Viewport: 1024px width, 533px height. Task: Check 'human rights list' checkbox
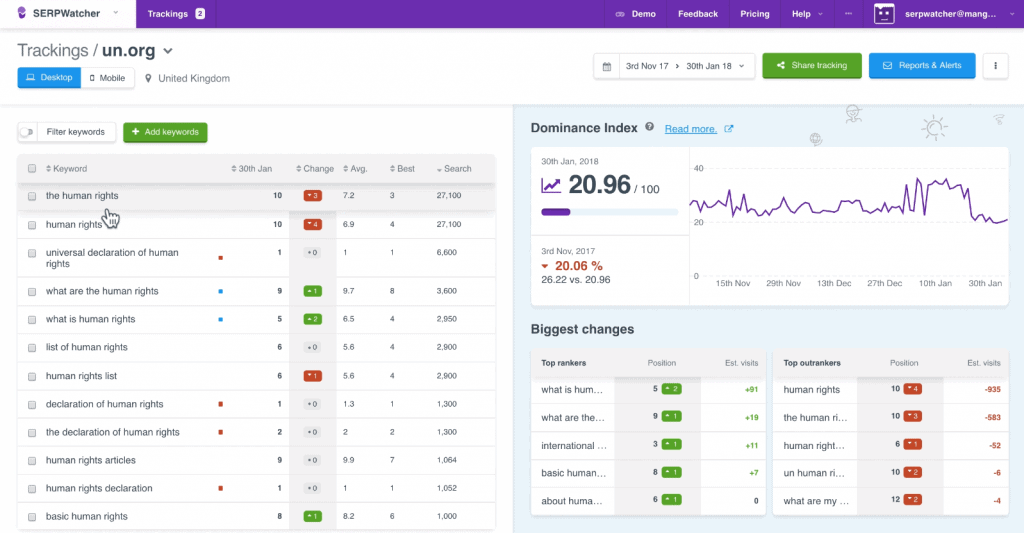pyautogui.click(x=32, y=377)
